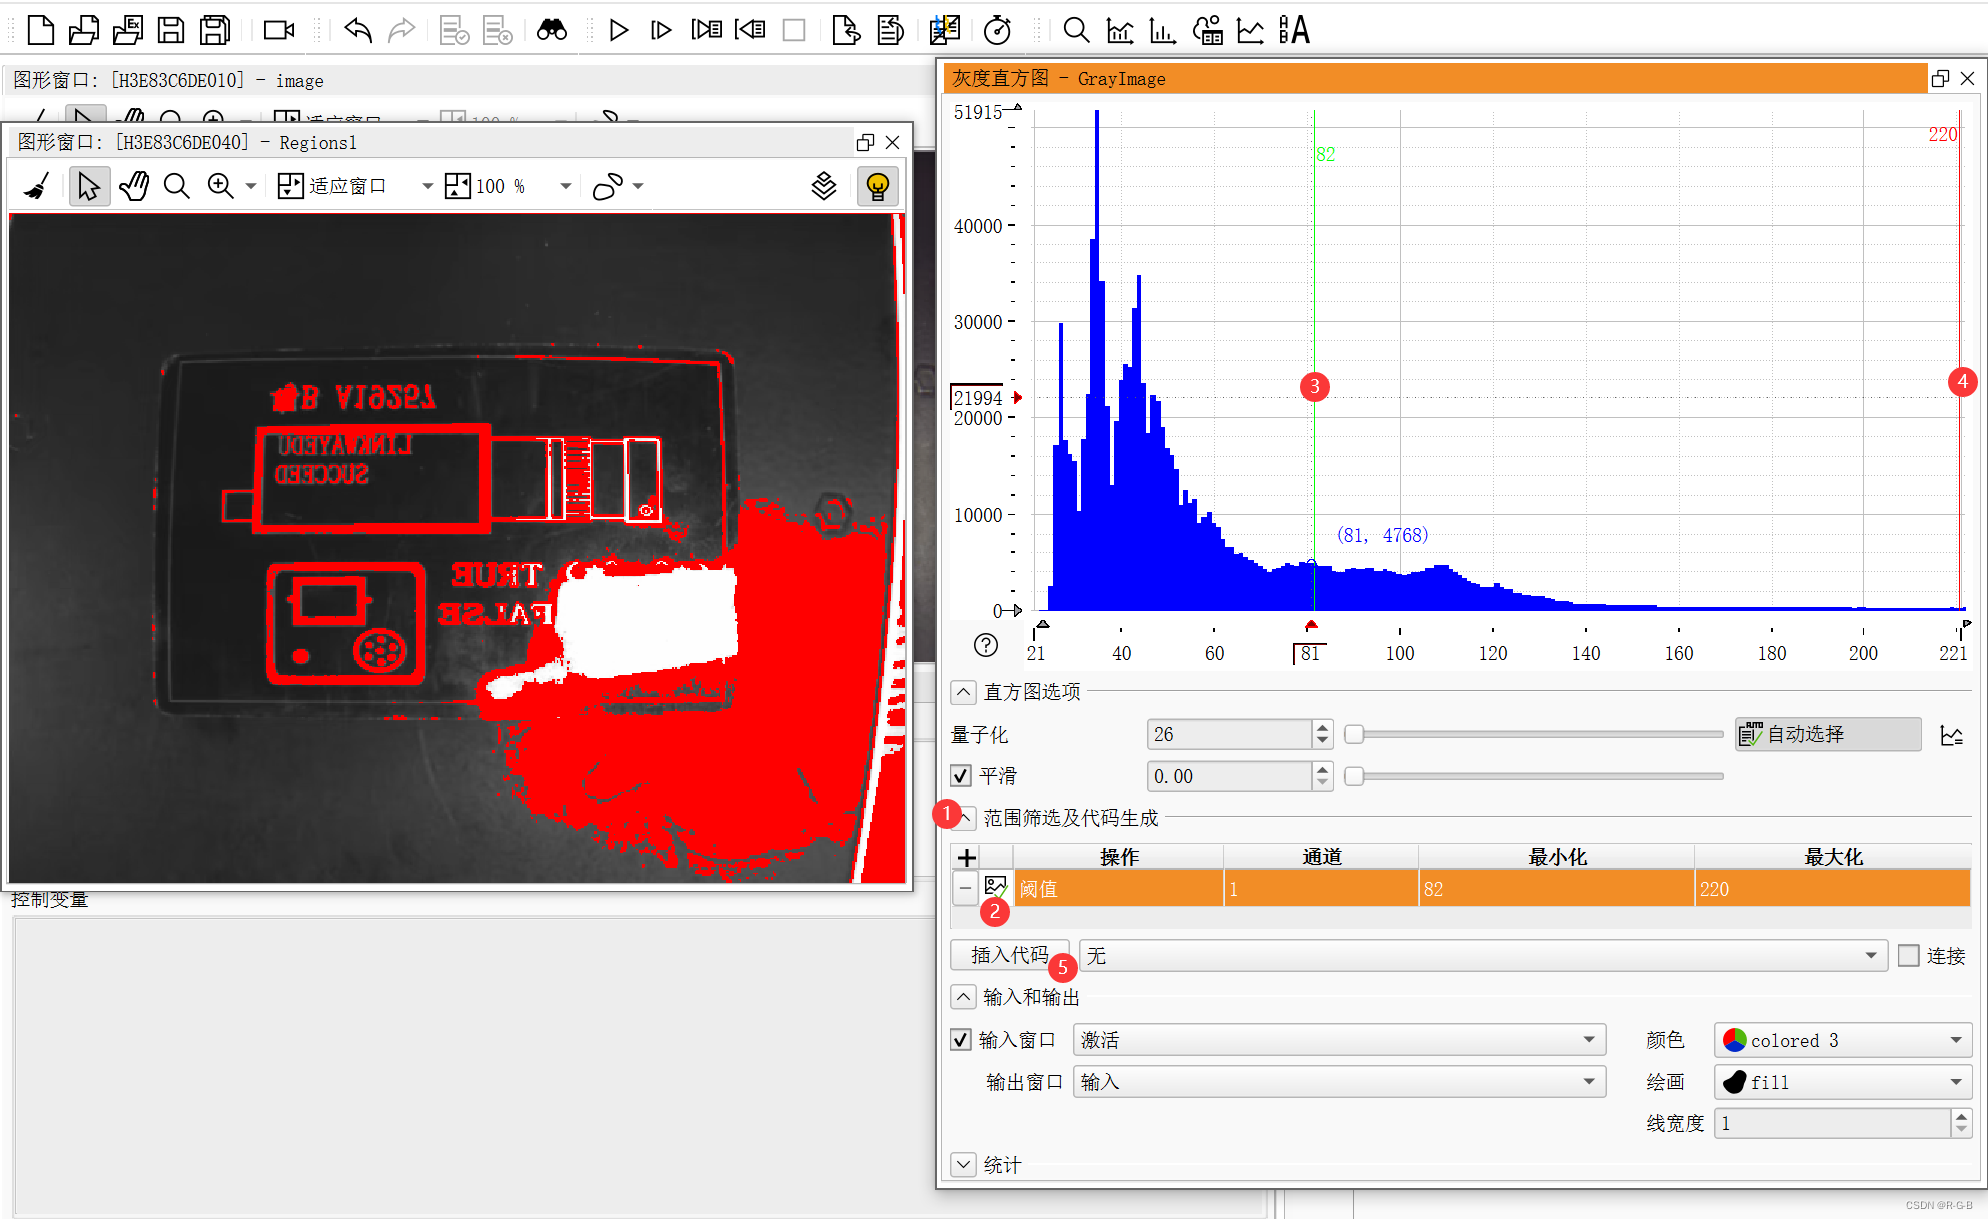Toggle the light bulb tooltip icon
The width and height of the screenshot is (1988, 1219).
877,186
